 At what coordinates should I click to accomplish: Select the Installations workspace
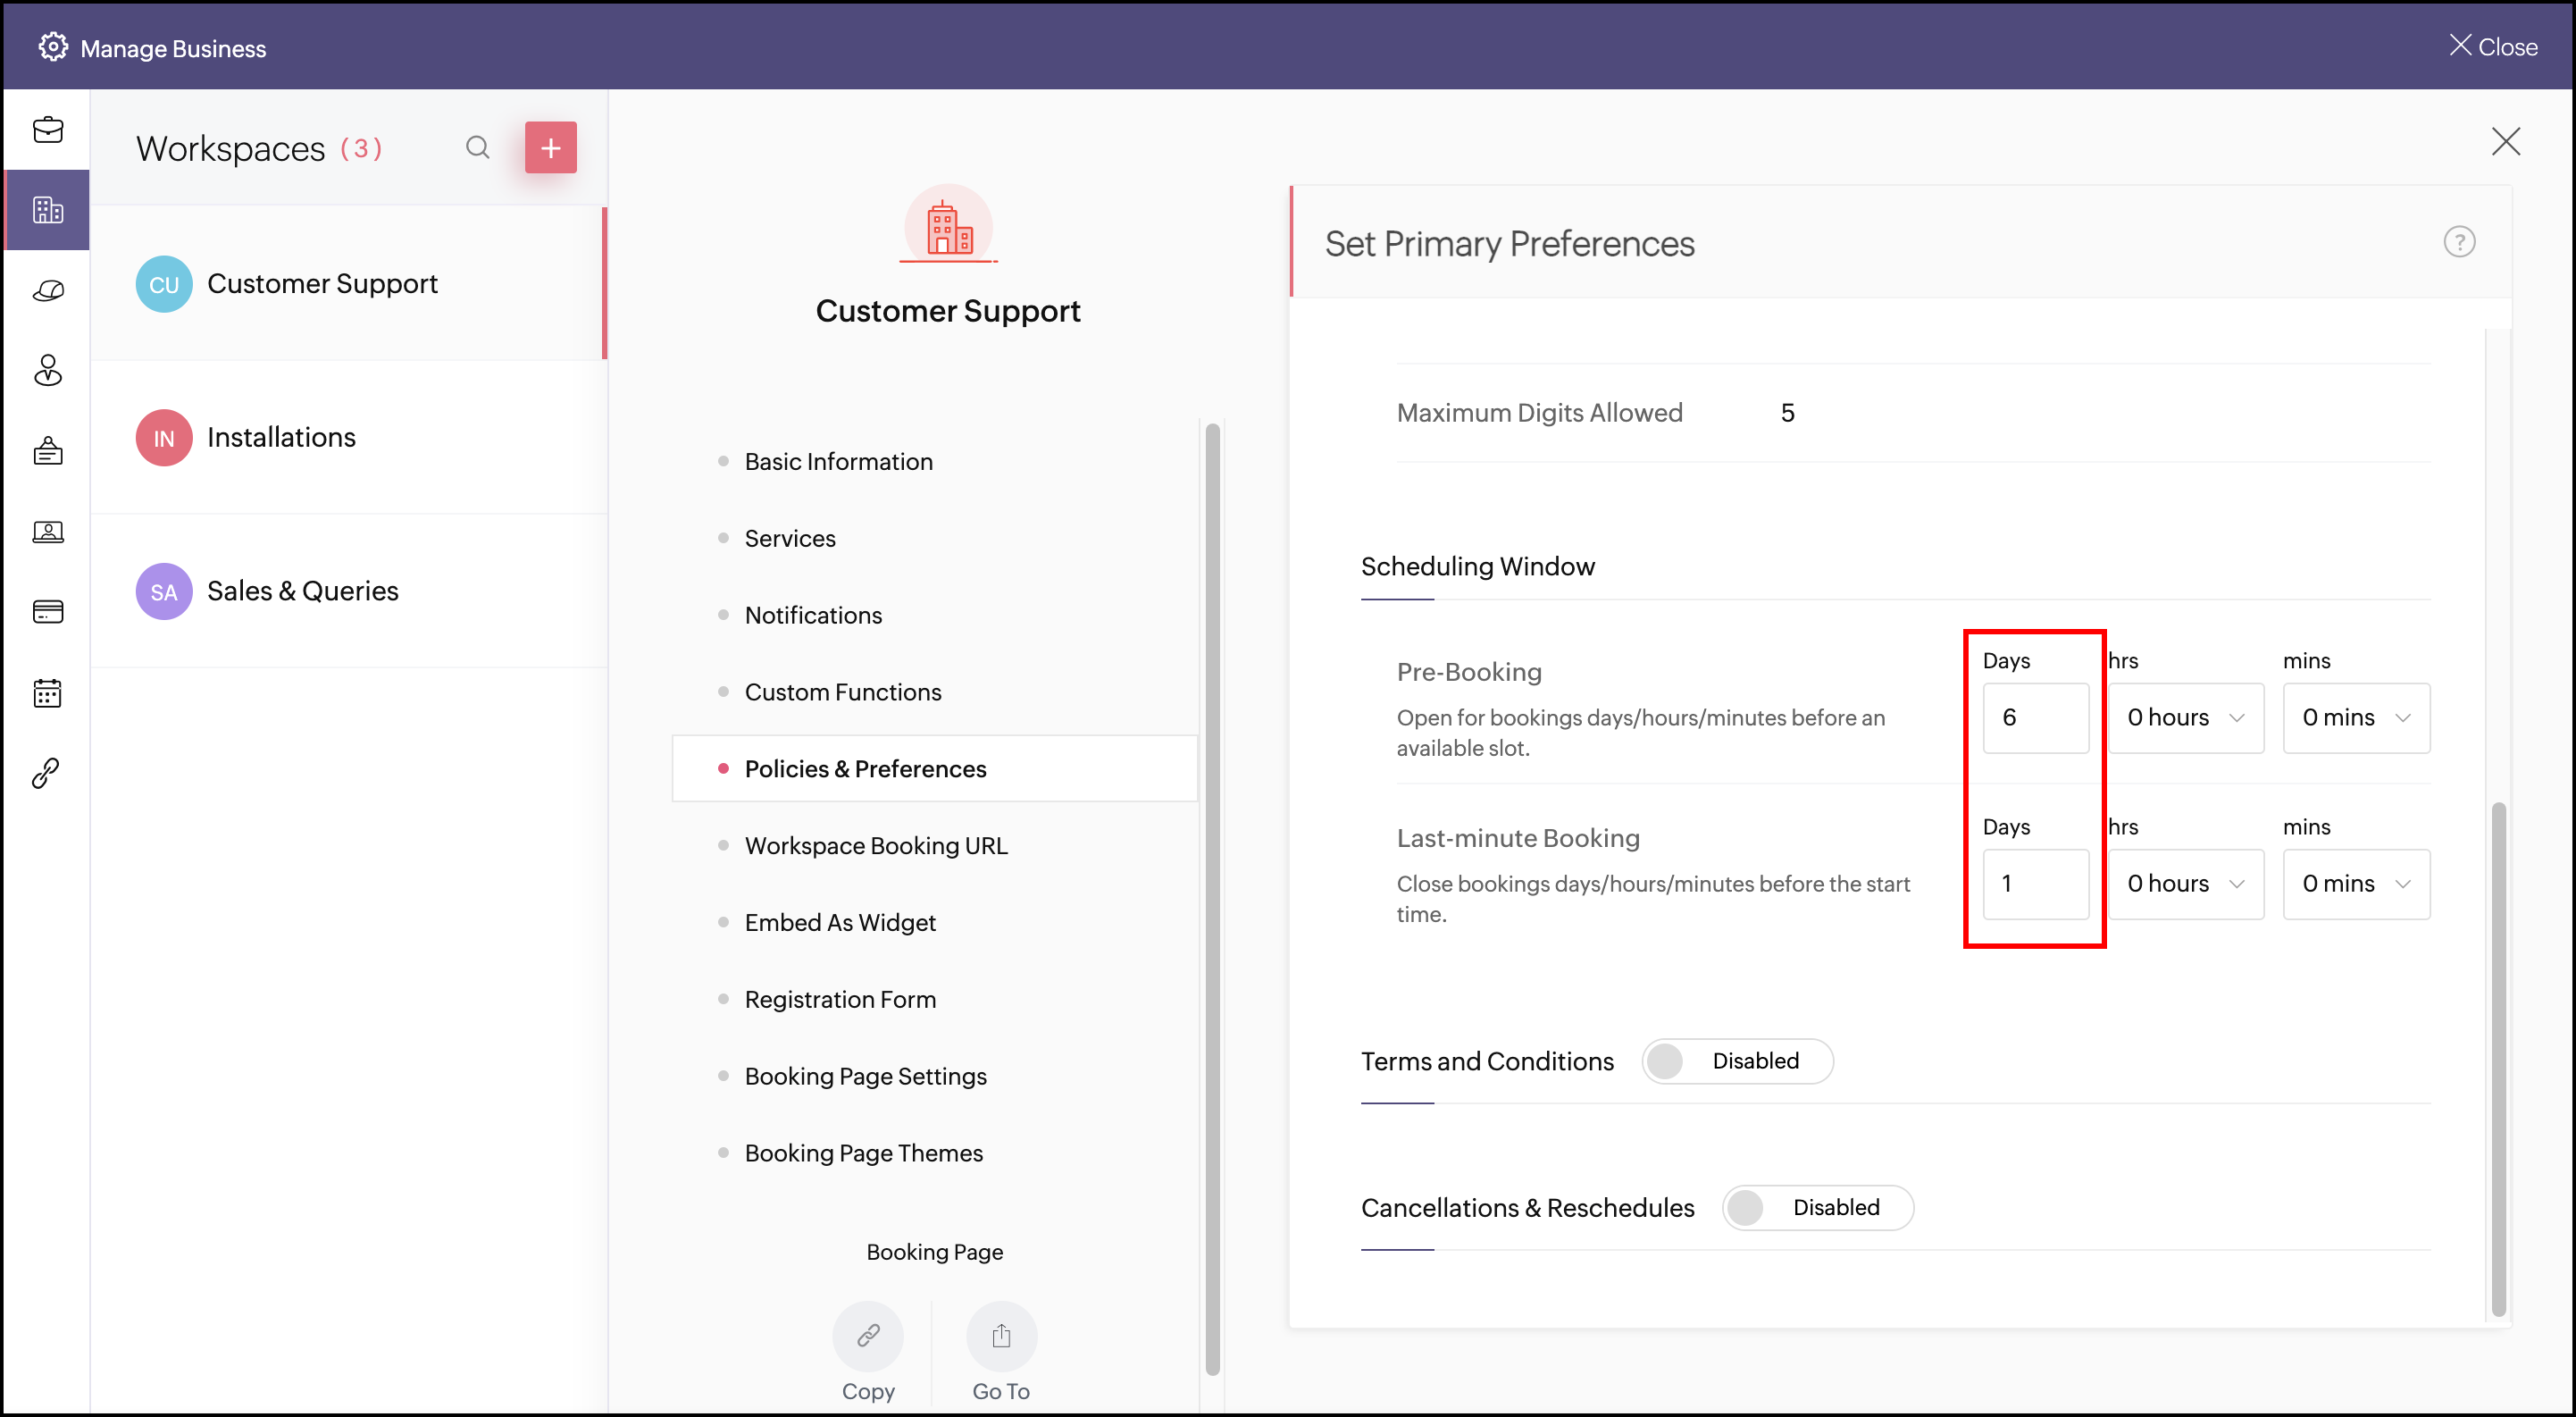[281, 437]
